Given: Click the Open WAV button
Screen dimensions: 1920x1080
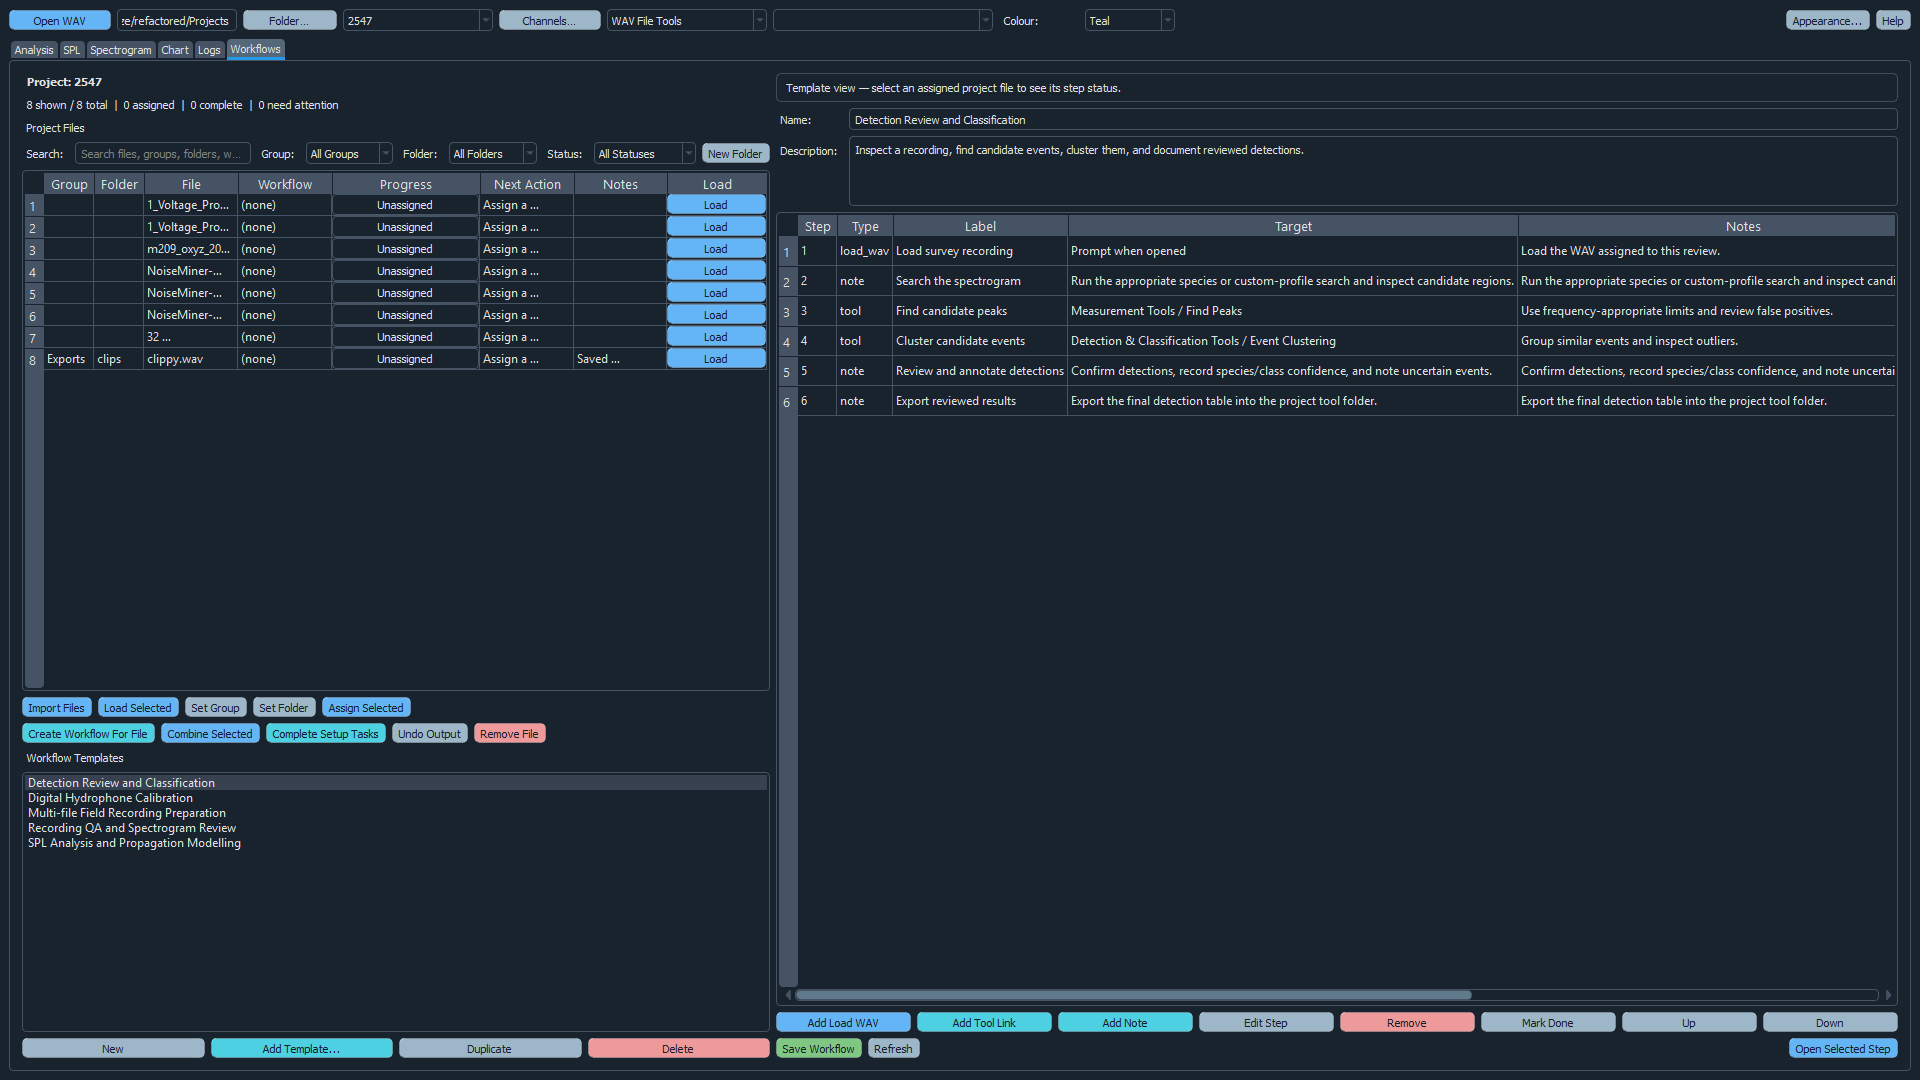Looking at the screenshot, I should 60,21.
